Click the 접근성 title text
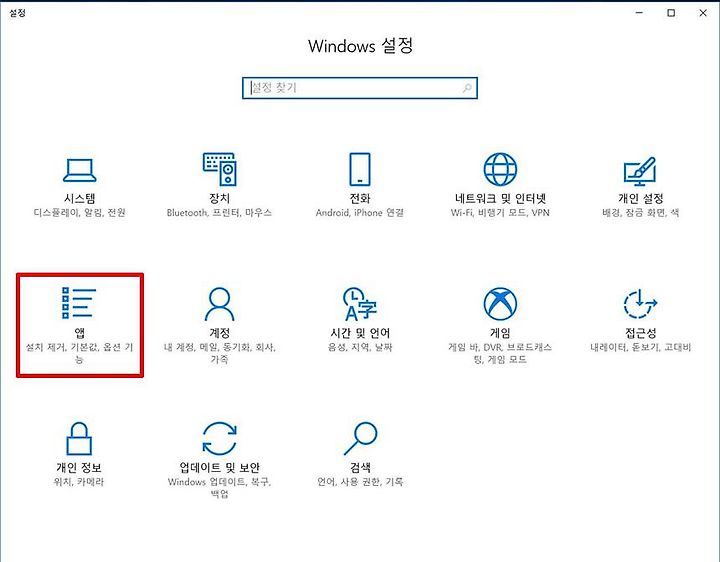 coord(640,333)
